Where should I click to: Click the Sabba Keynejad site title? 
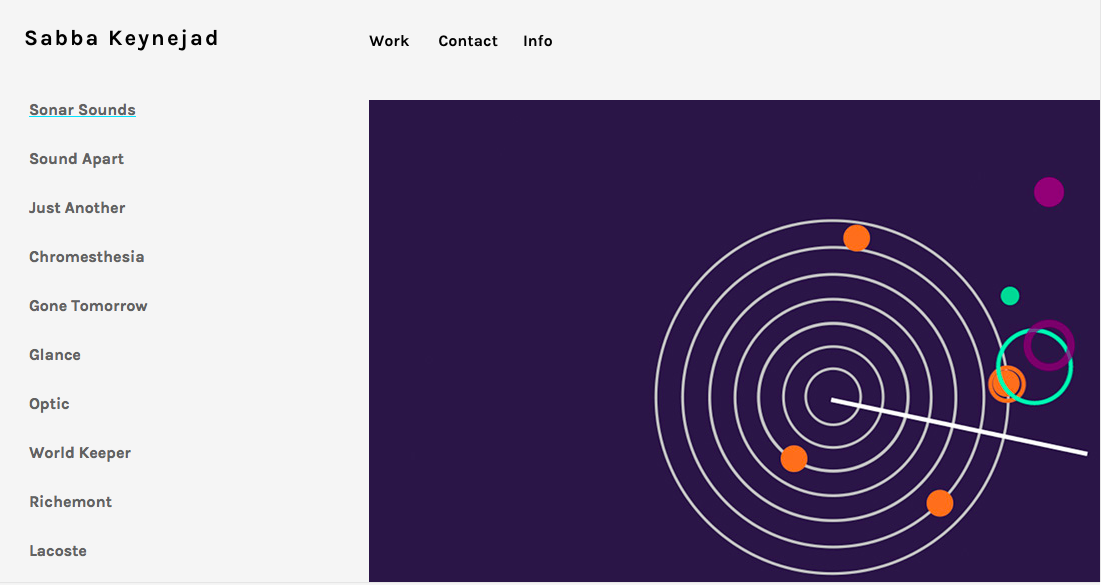click(x=121, y=39)
